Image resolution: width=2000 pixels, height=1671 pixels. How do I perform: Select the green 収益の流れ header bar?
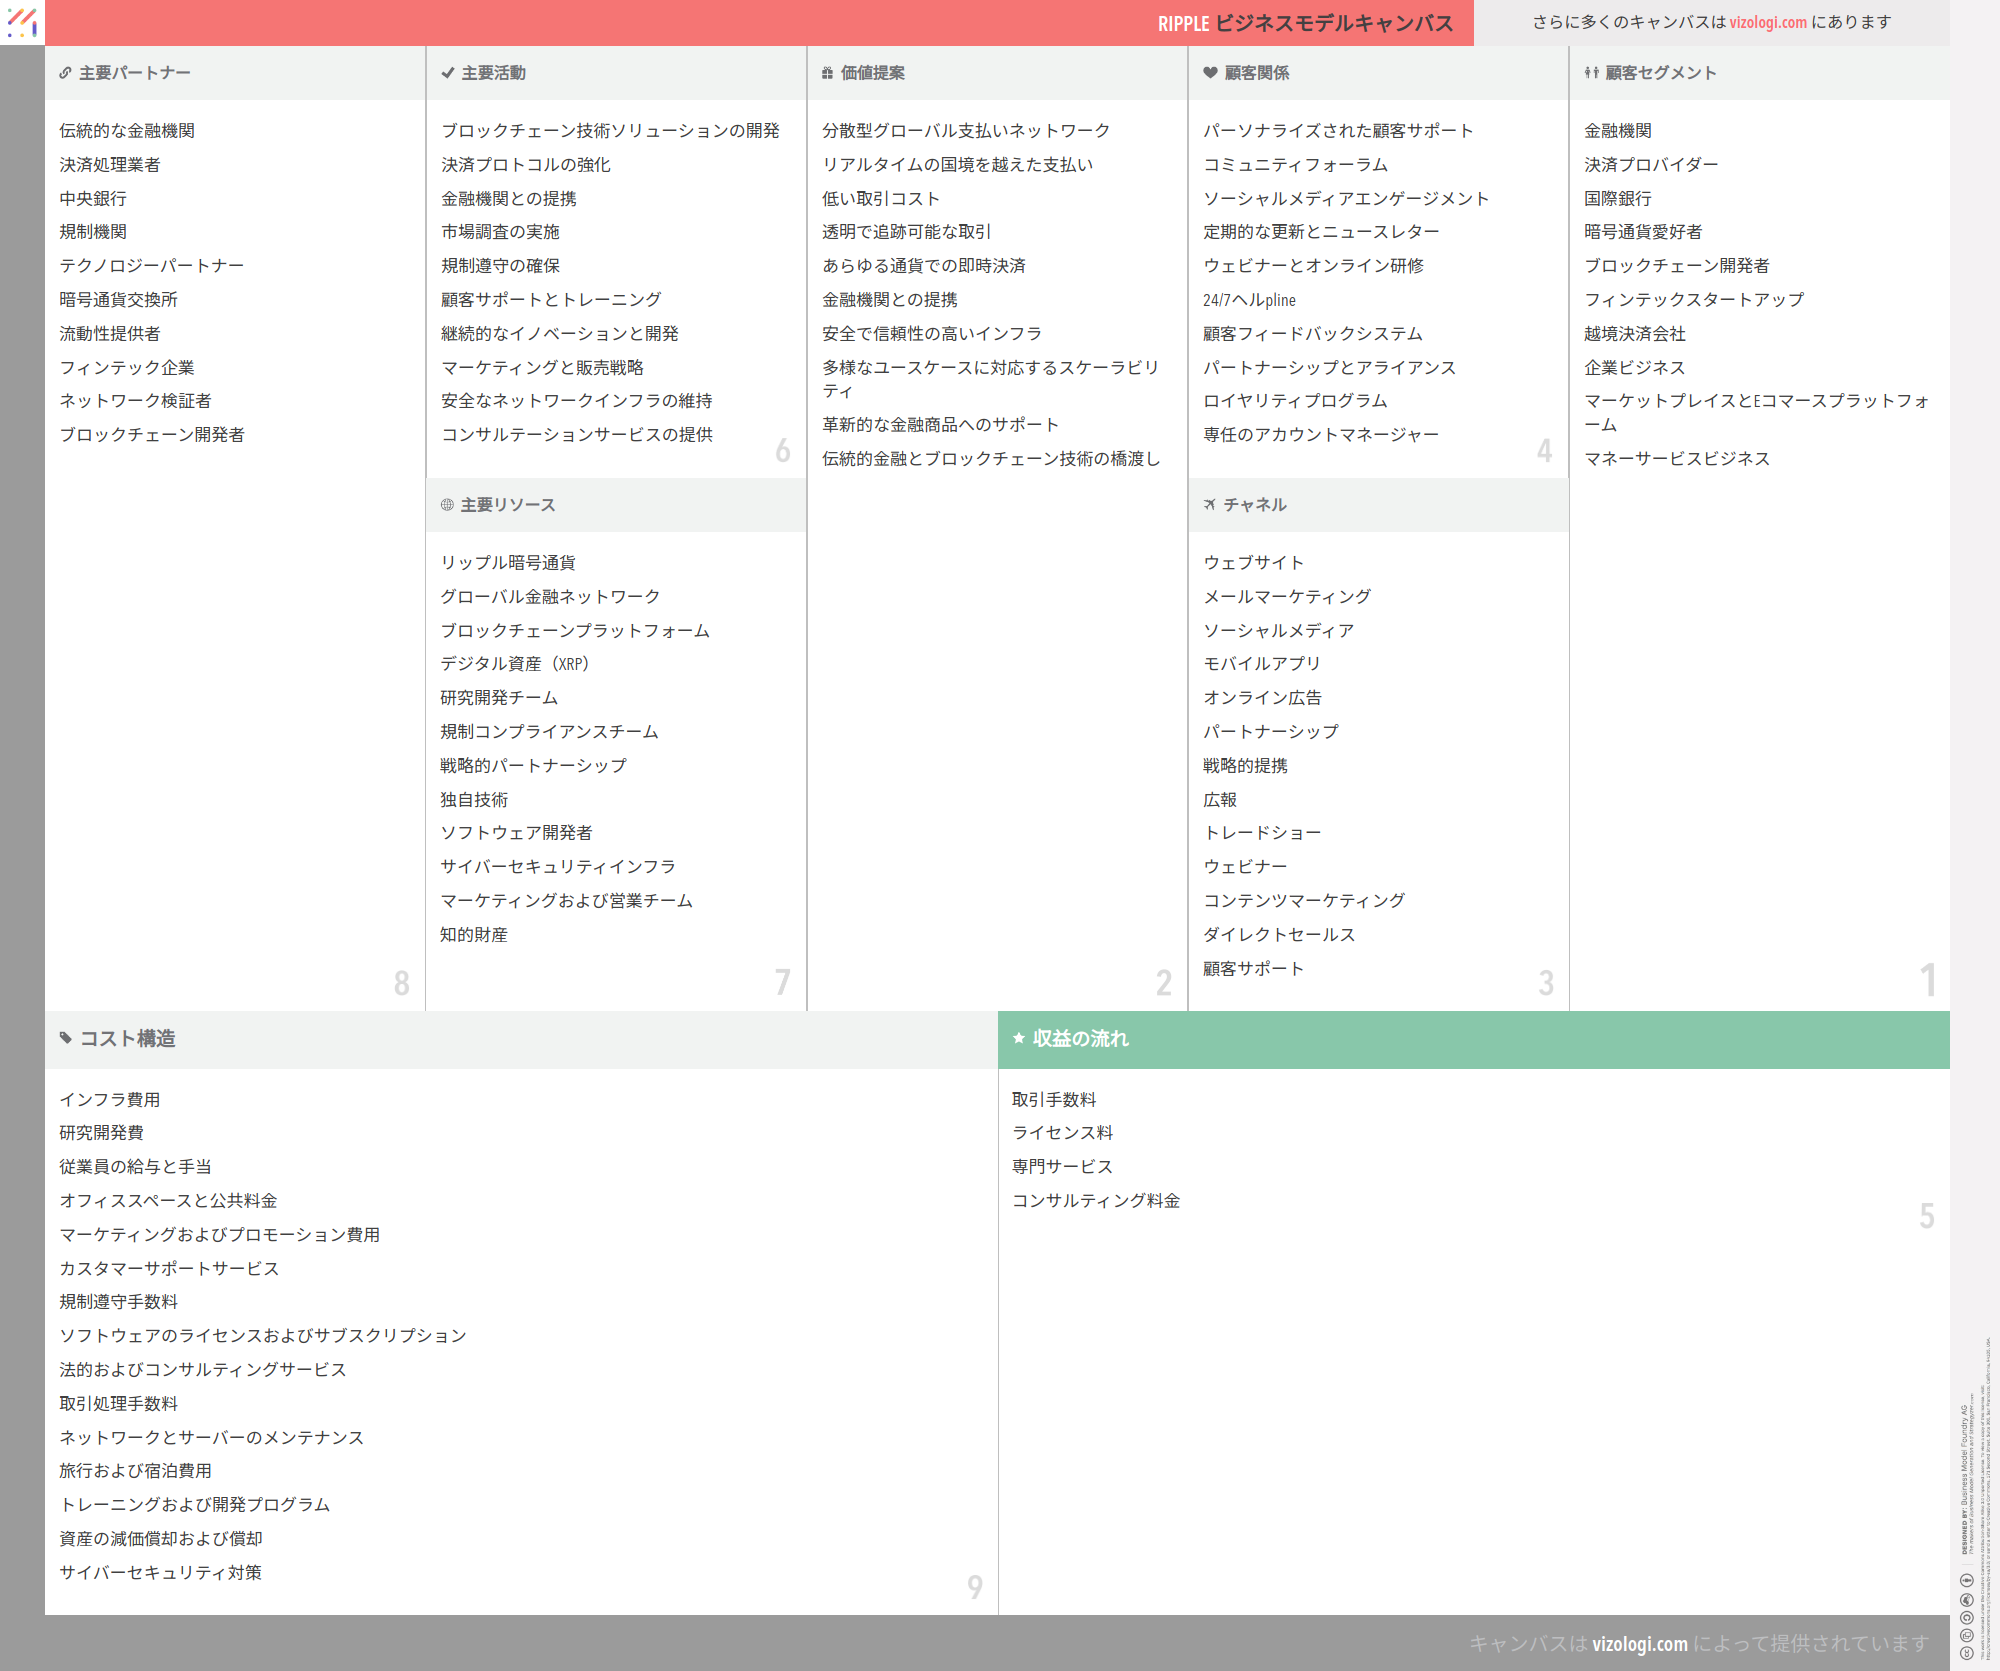[1473, 1039]
